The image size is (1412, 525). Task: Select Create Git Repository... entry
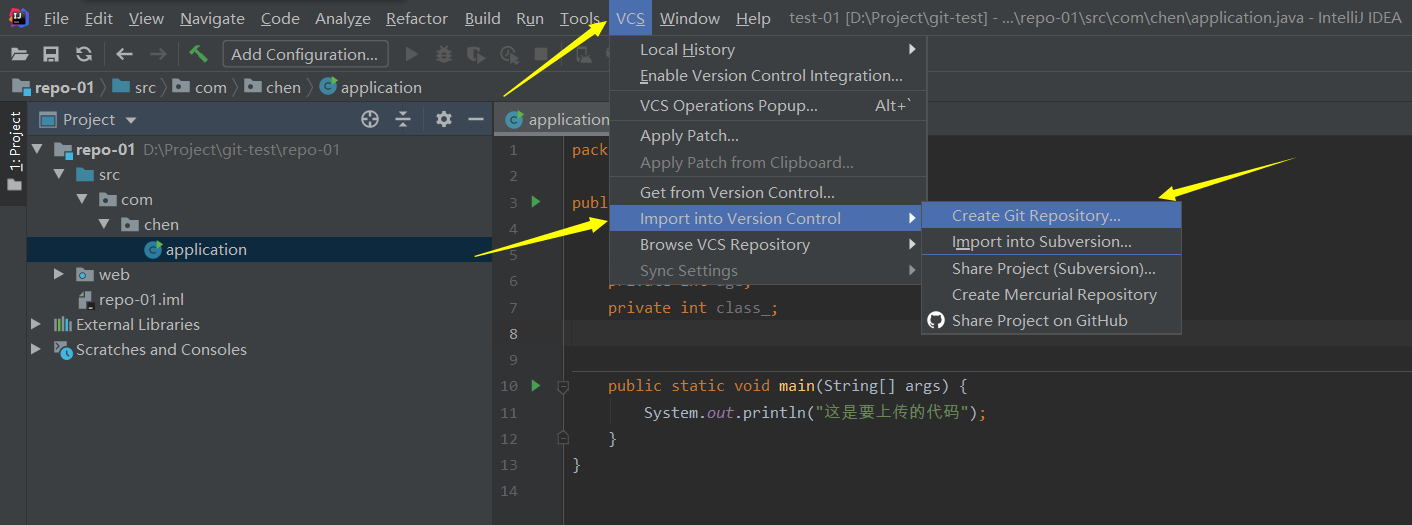[x=1051, y=215]
